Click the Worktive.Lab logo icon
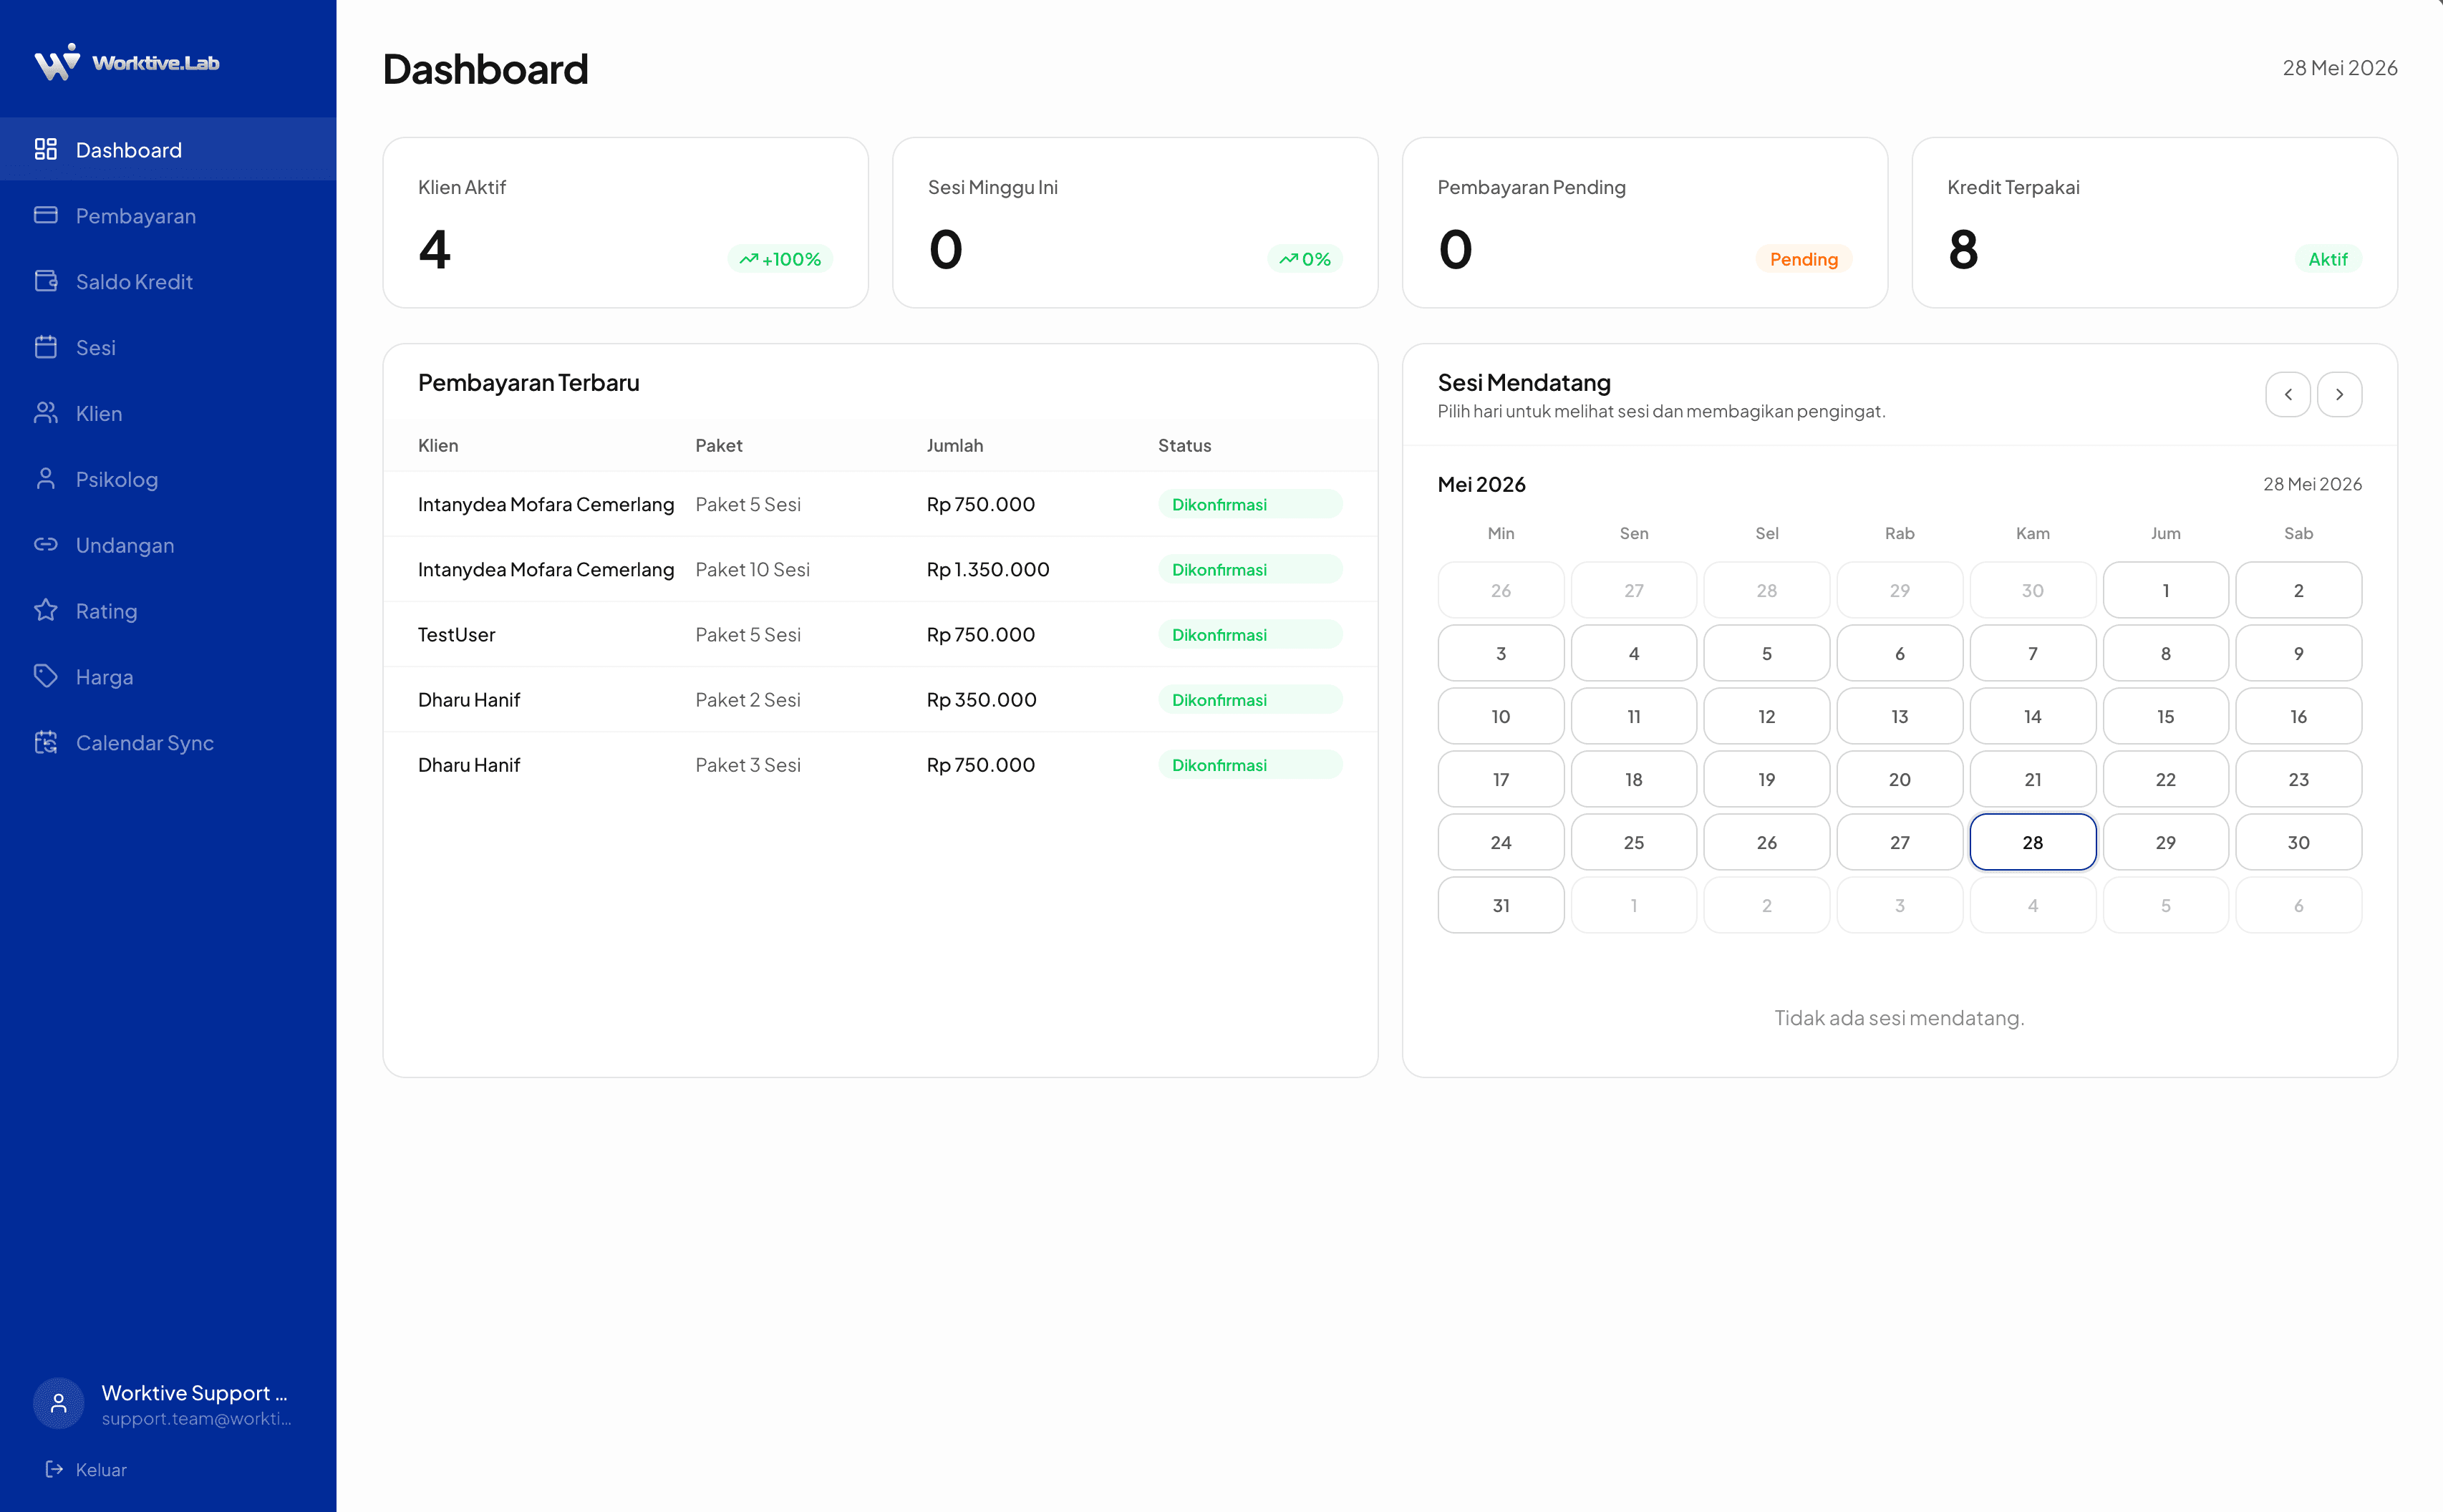Image resolution: width=2443 pixels, height=1512 pixels. (57, 62)
